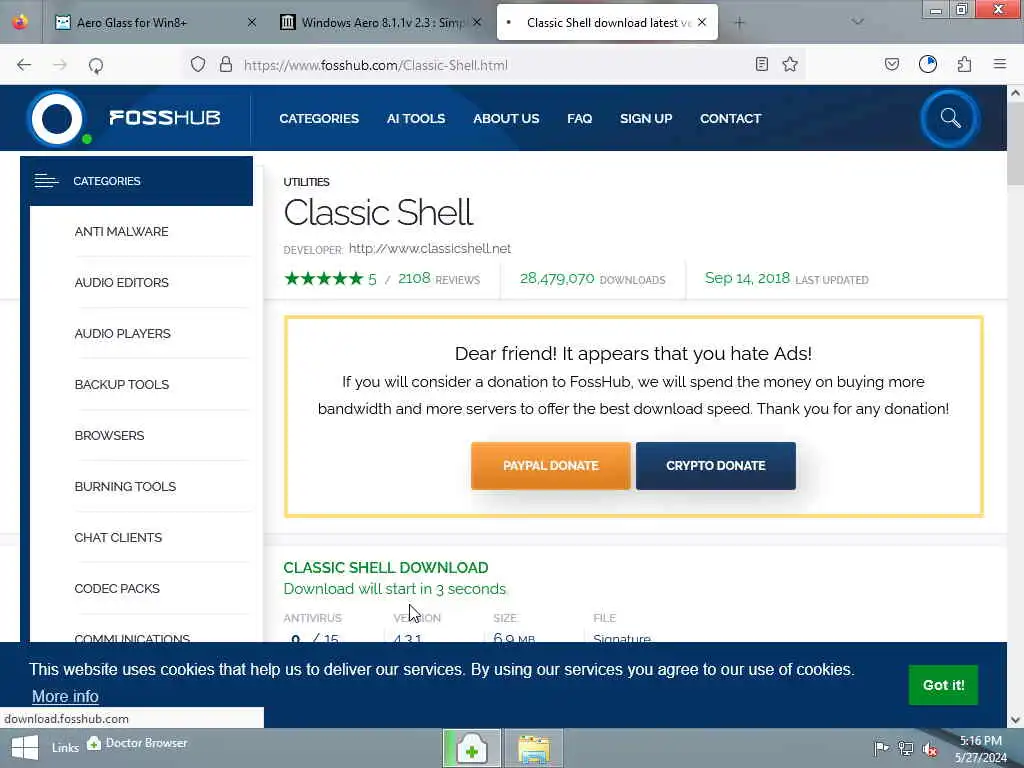The width and height of the screenshot is (1024, 768).
Task: Open the Firefox hamburger menu
Action: click(999, 64)
